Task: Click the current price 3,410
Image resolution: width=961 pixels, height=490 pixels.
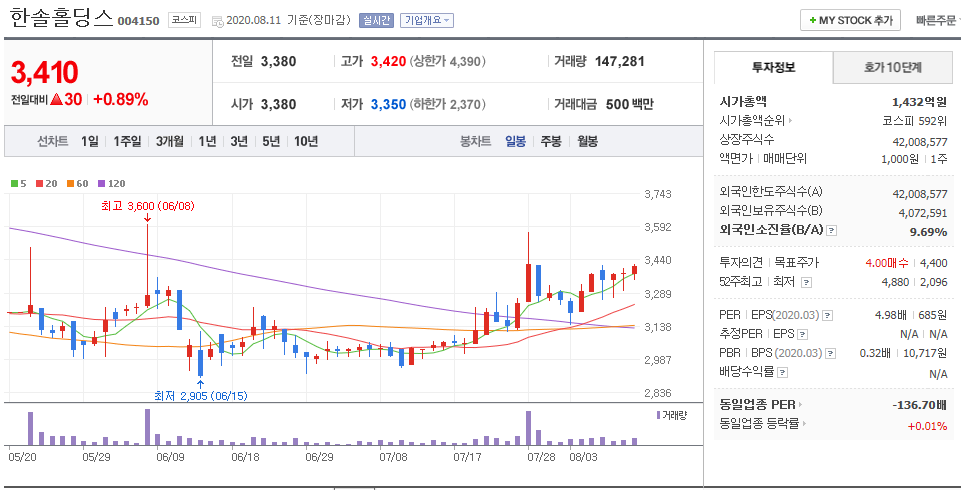Action: (45, 73)
